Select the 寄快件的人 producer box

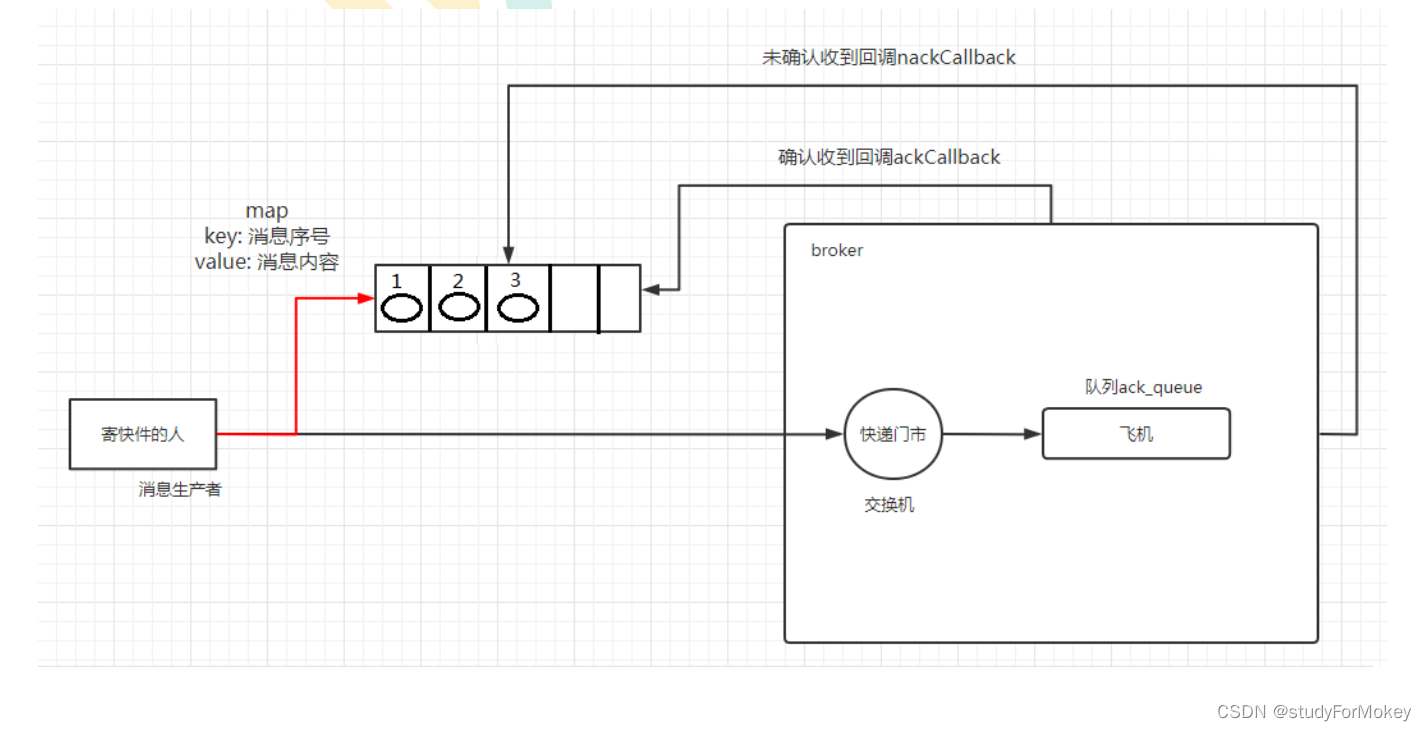143,434
